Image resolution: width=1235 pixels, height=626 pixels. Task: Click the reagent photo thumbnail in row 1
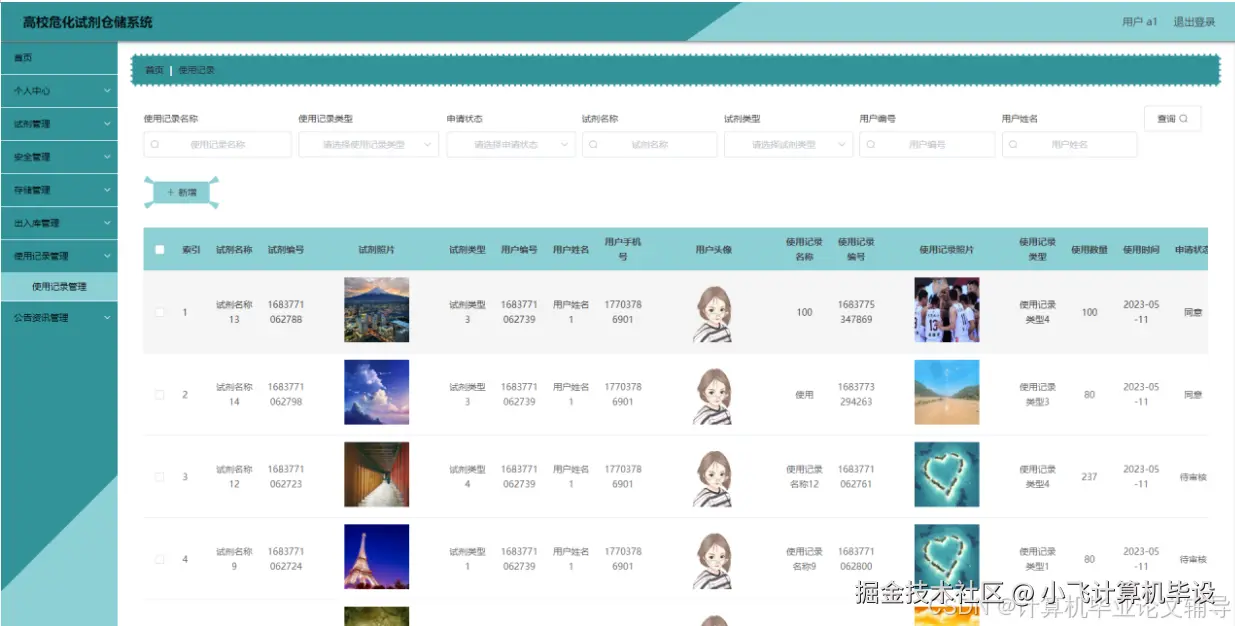coord(377,311)
